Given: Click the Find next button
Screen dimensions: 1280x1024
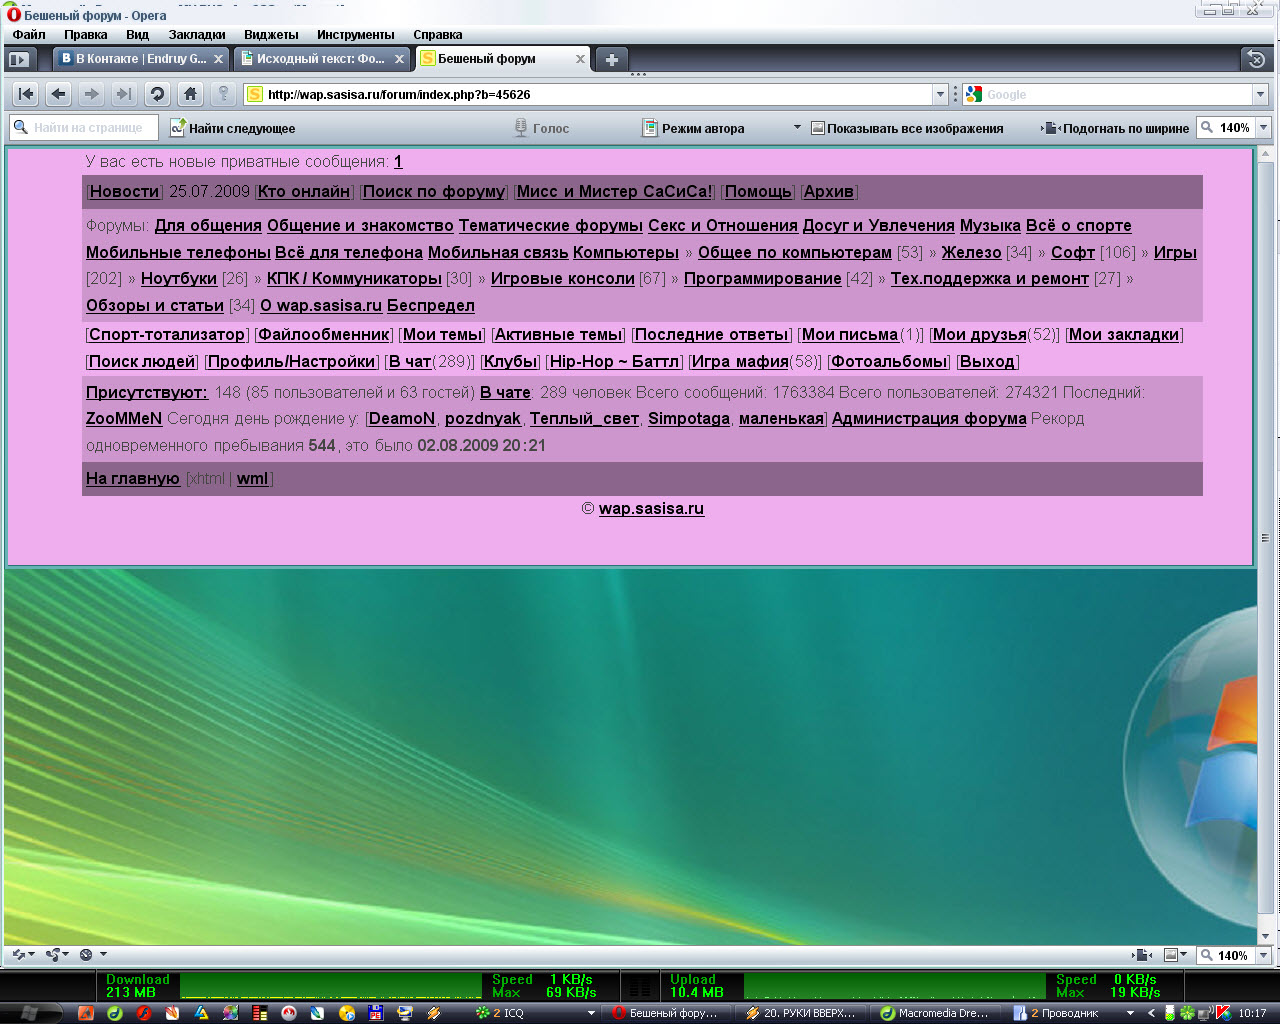Looking at the screenshot, I should tap(232, 128).
